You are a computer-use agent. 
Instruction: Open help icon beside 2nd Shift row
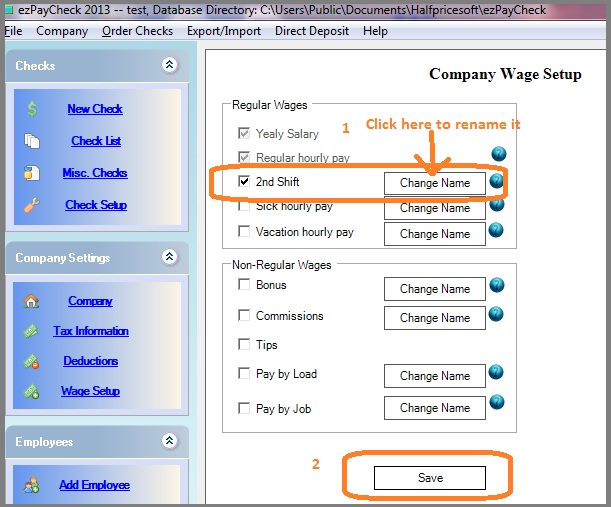pos(497,181)
